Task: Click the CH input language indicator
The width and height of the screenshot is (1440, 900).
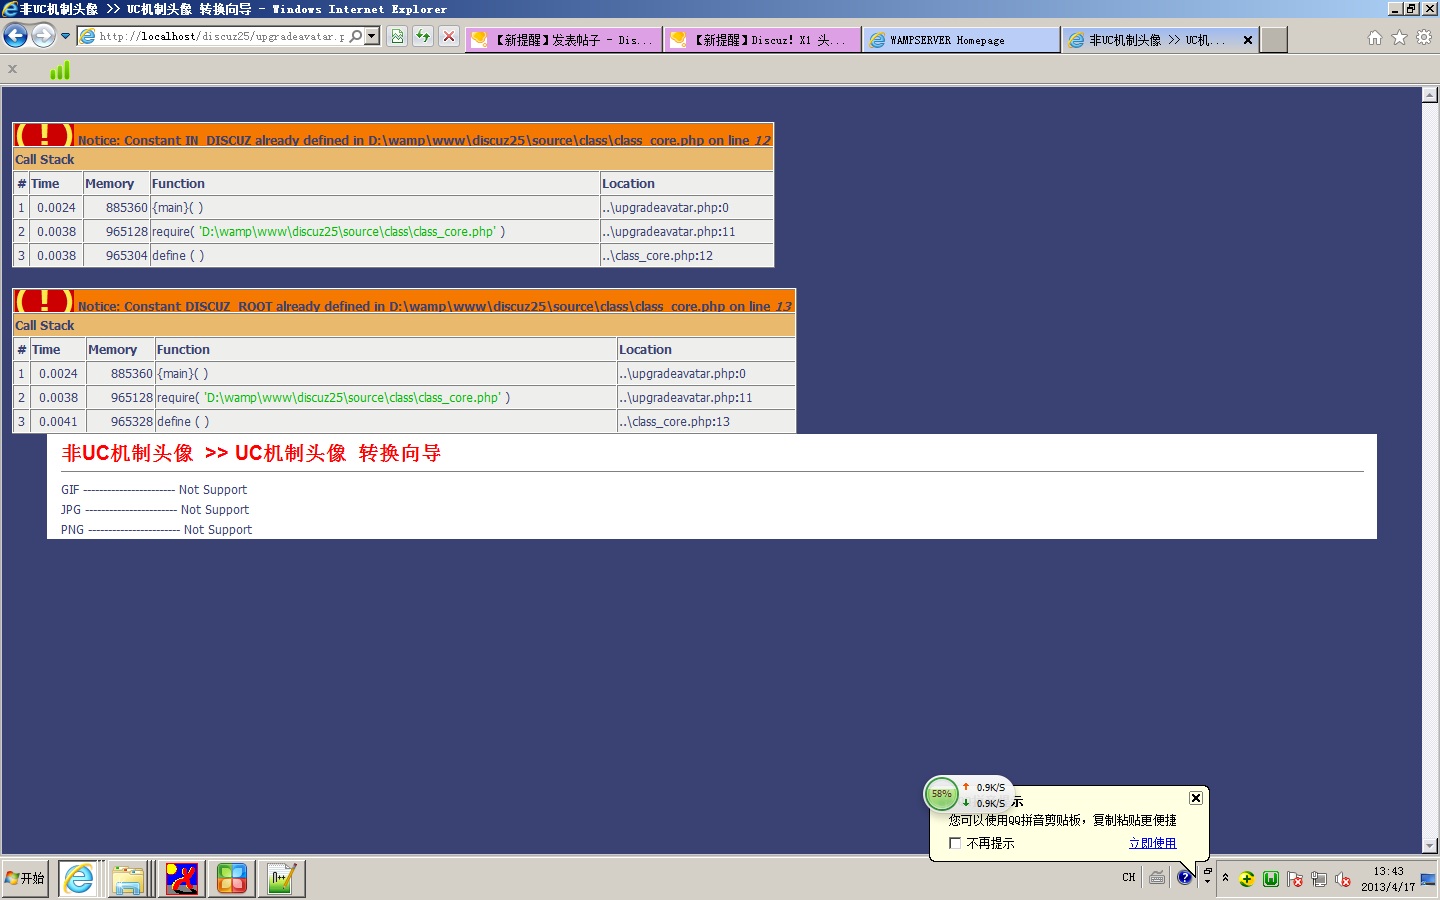Action: pos(1129,878)
